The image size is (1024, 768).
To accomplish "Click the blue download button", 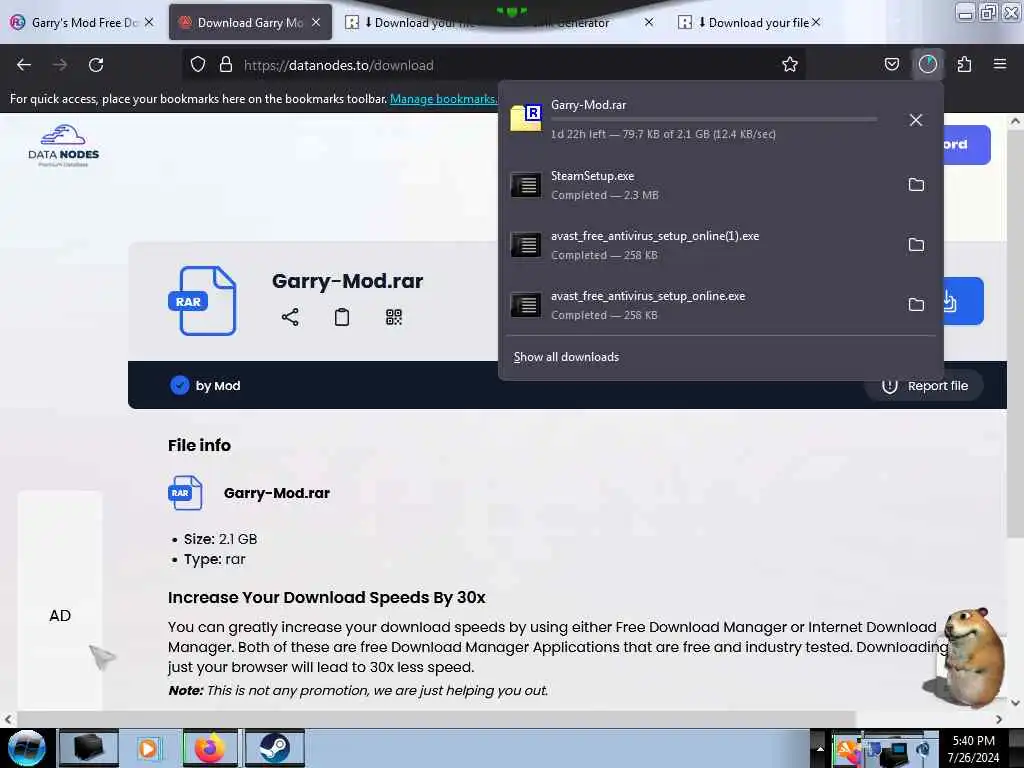I will pos(963,301).
